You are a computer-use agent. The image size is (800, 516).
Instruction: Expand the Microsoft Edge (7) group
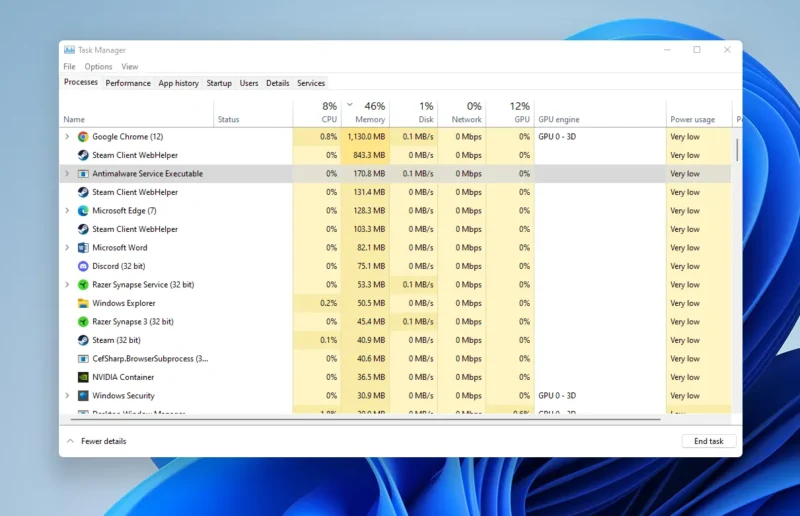(x=67, y=211)
